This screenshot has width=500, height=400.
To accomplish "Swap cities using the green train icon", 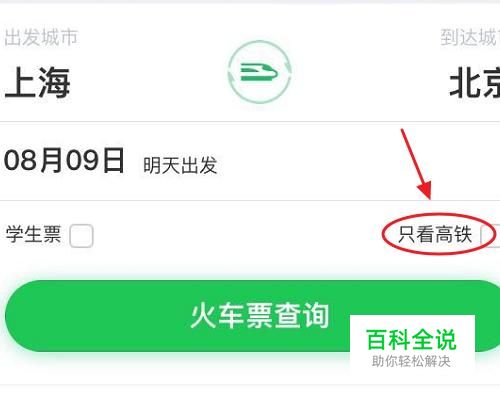I will [259, 72].
